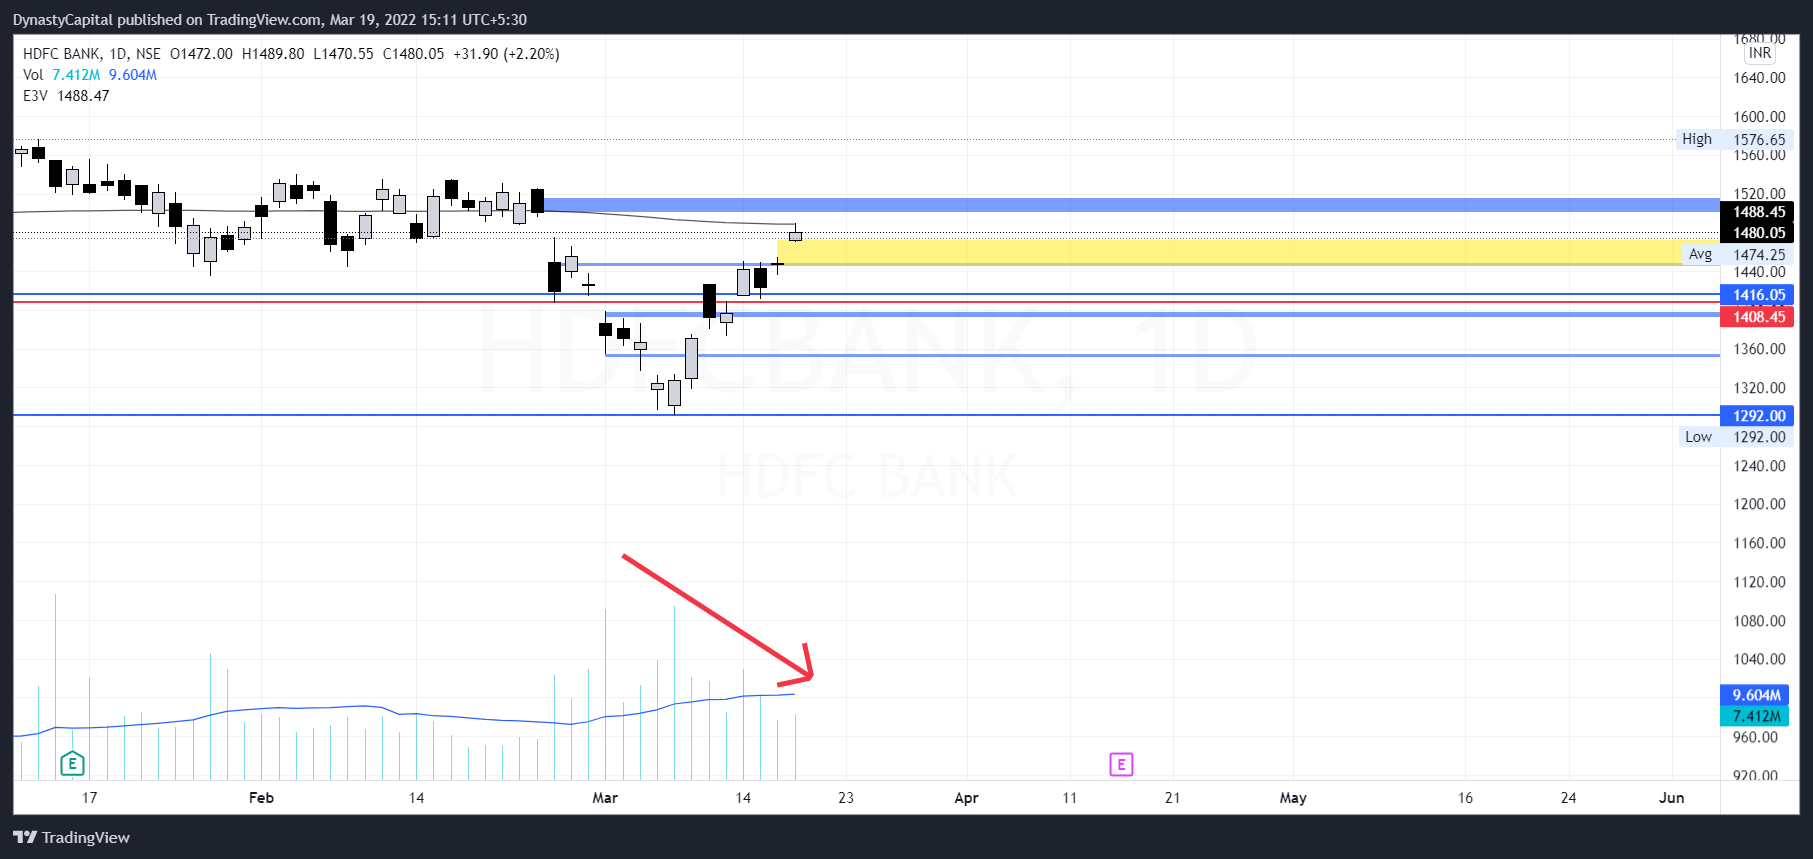This screenshot has height=859, width=1813.
Task: Select the 1480.05 current price label
Action: click(x=1757, y=233)
